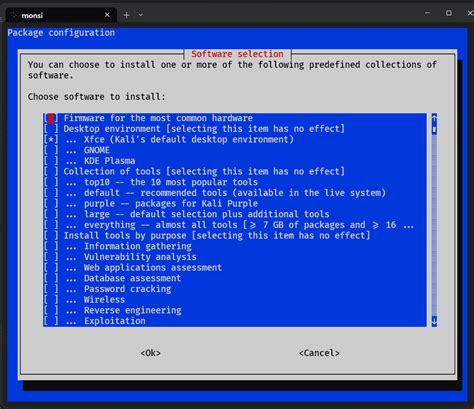Open a new terminal tab with plus icon

pyautogui.click(x=126, y=15)
